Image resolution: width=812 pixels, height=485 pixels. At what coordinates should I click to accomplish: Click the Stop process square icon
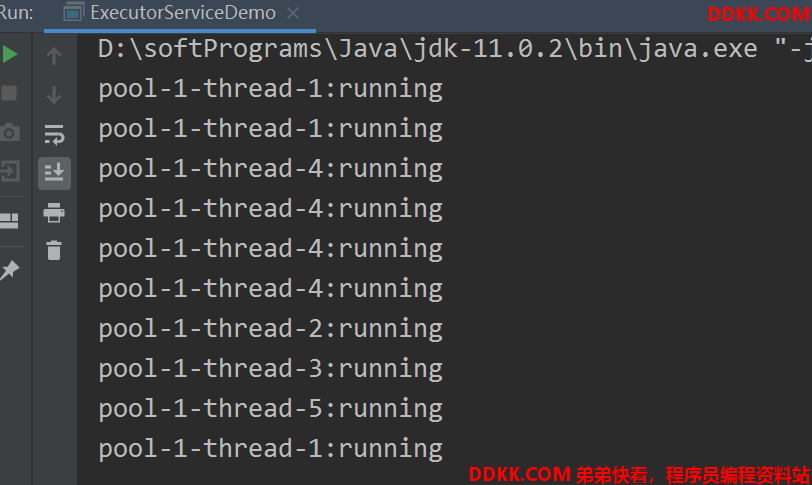9,93
